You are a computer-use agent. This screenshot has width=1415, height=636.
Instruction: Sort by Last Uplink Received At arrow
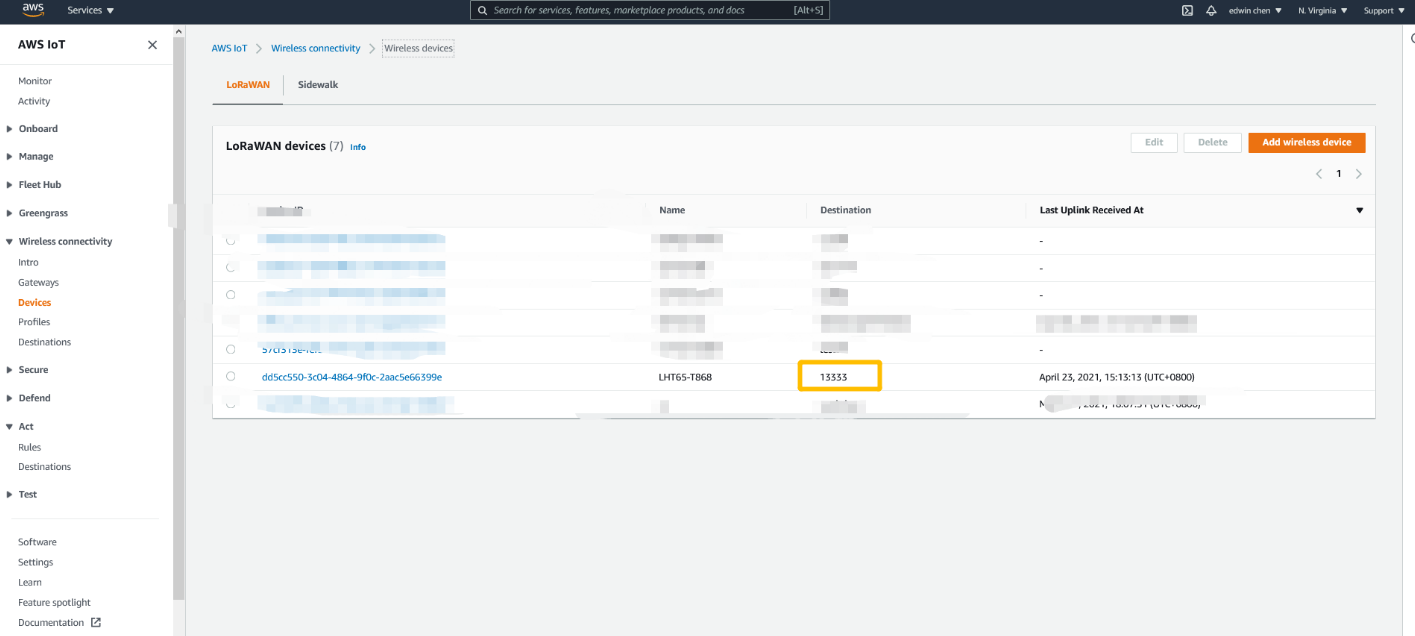coord(1359,210)
